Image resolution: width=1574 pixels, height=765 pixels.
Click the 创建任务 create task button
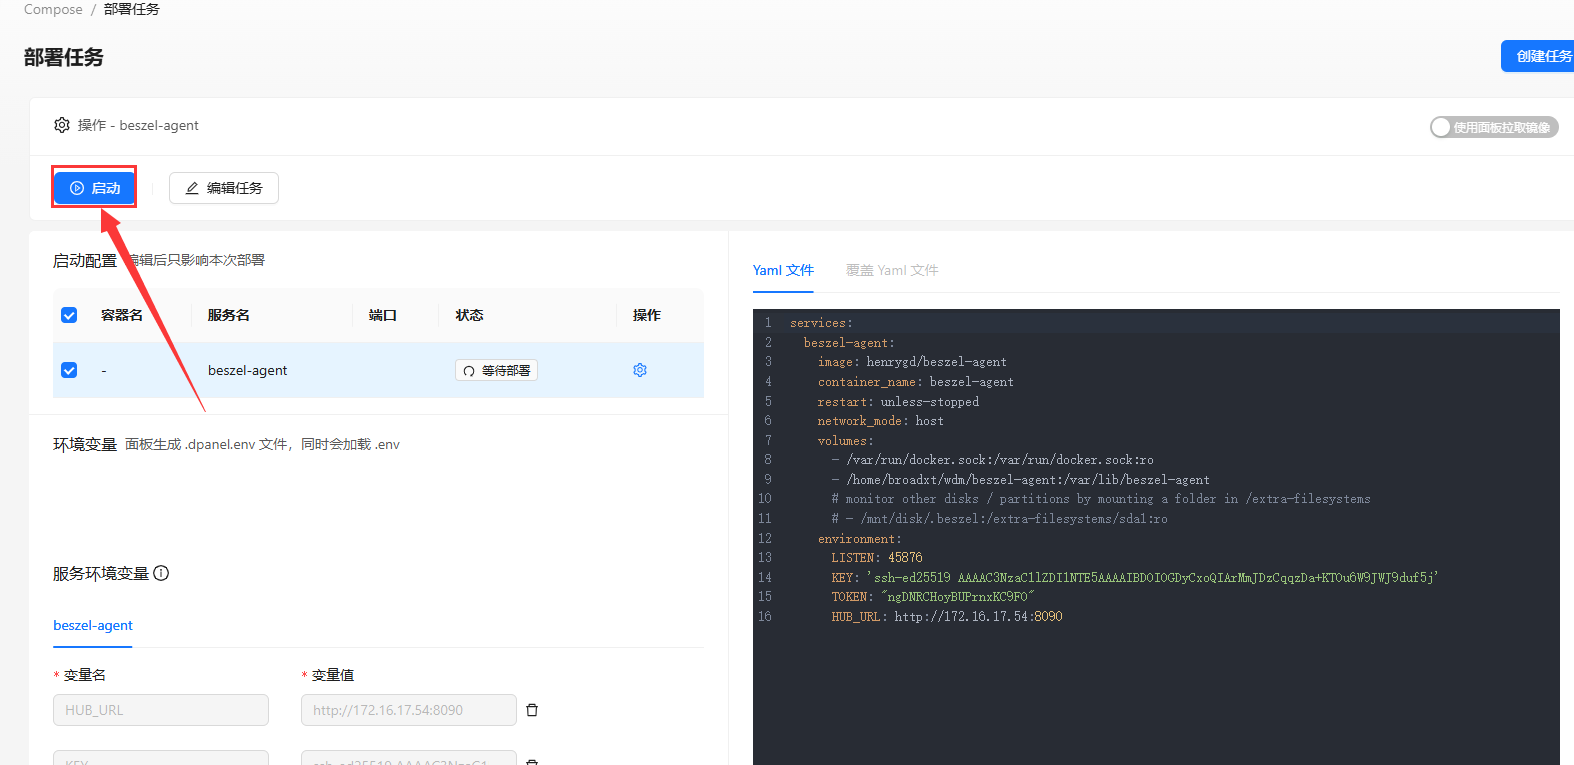point(1538,56)
